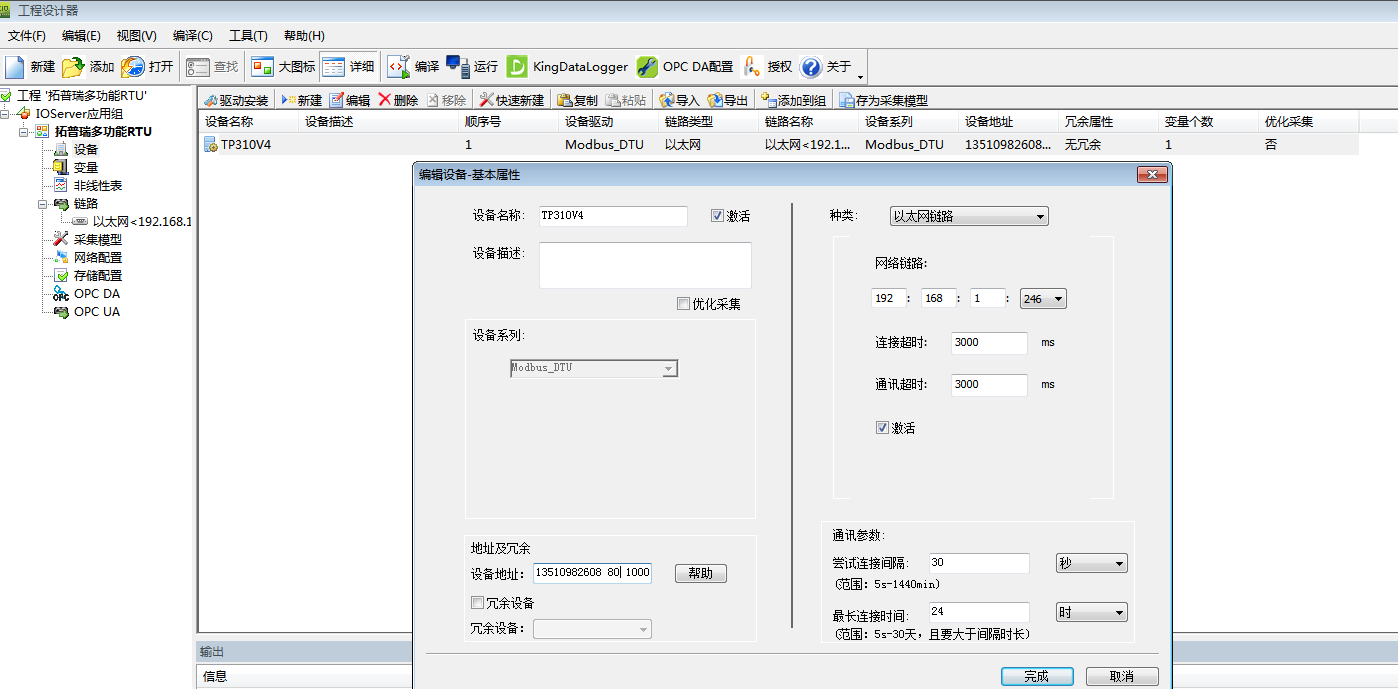Image resolution: width=1398 pixels, height=689 pixels.
Task: Click the red 删除 delete icon
Action: pos(385,100)
